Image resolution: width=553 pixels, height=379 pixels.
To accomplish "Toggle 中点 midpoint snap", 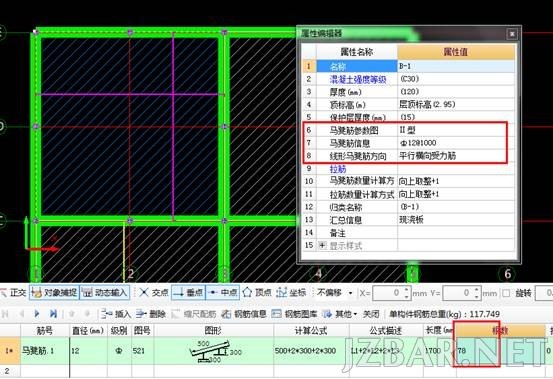I will (223, 293).
